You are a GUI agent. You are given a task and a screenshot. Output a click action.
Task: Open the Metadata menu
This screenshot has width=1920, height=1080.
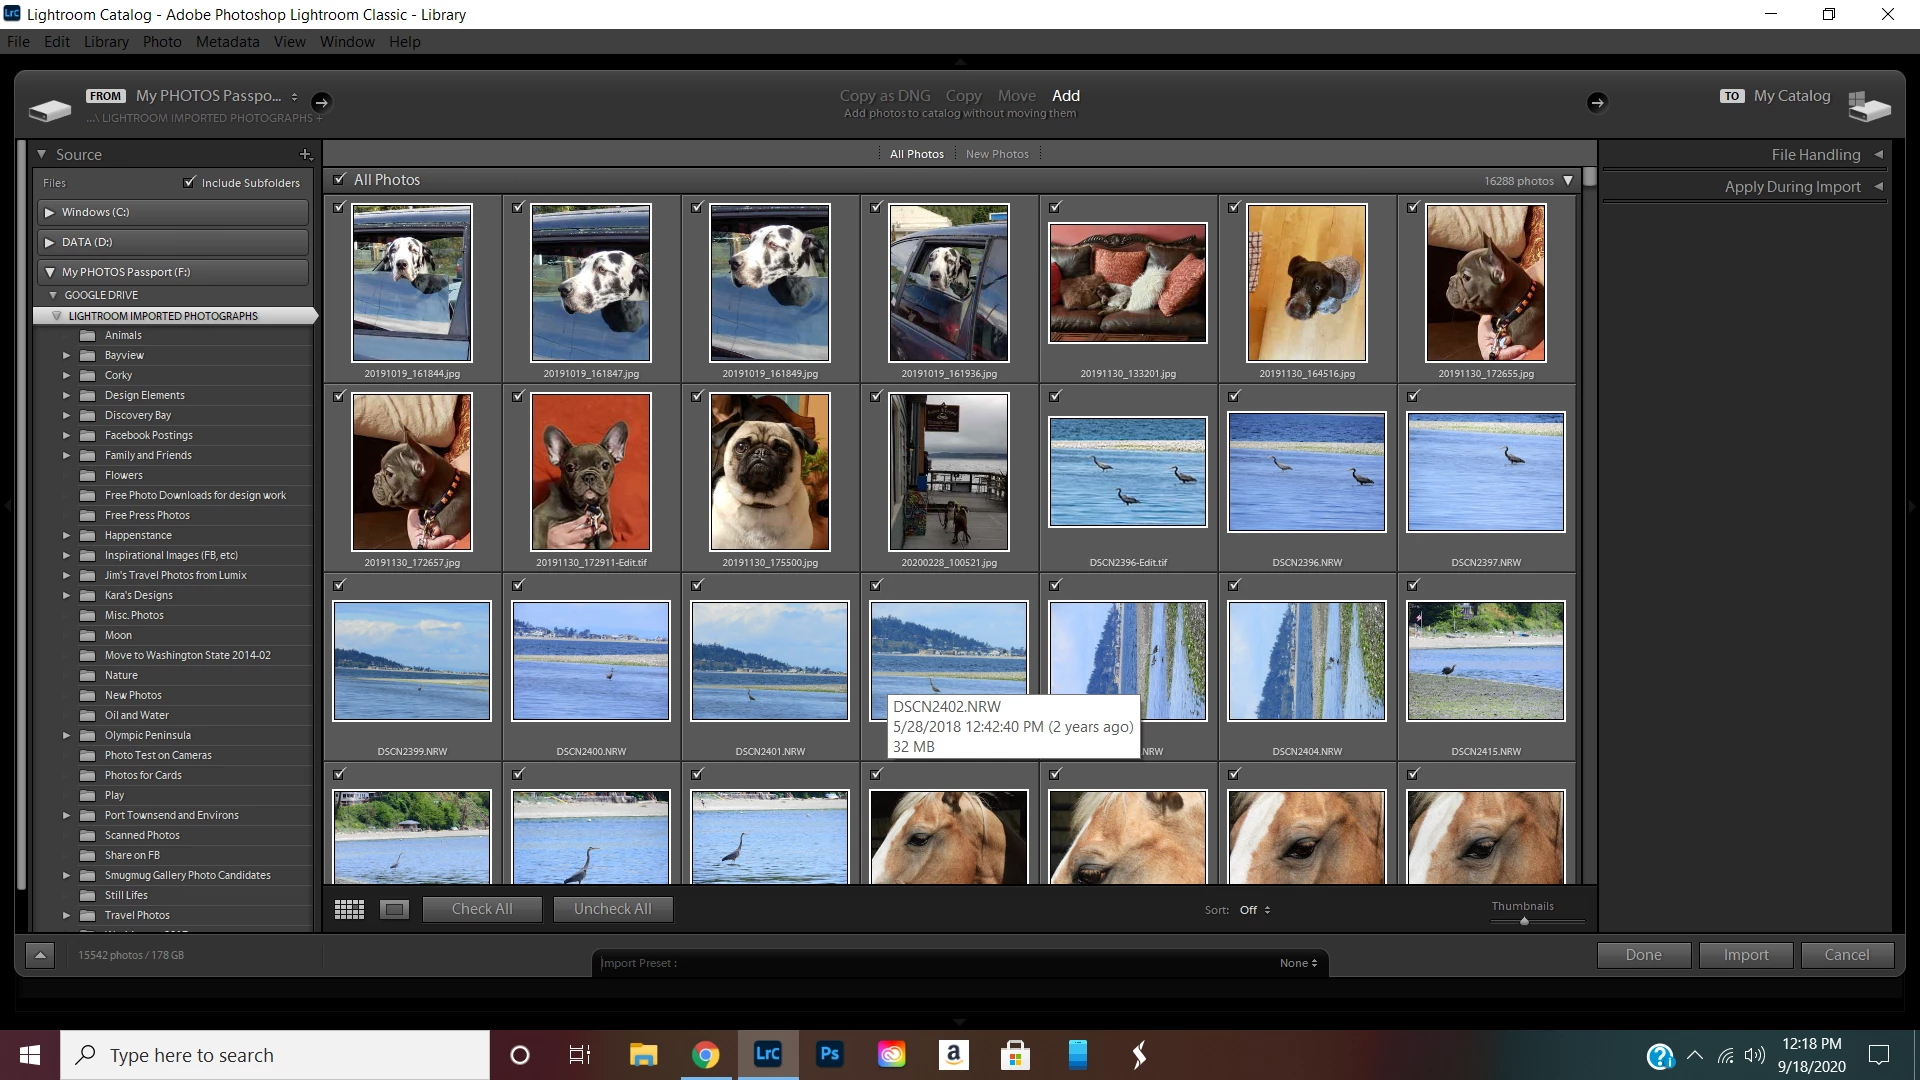click(227, 42)
